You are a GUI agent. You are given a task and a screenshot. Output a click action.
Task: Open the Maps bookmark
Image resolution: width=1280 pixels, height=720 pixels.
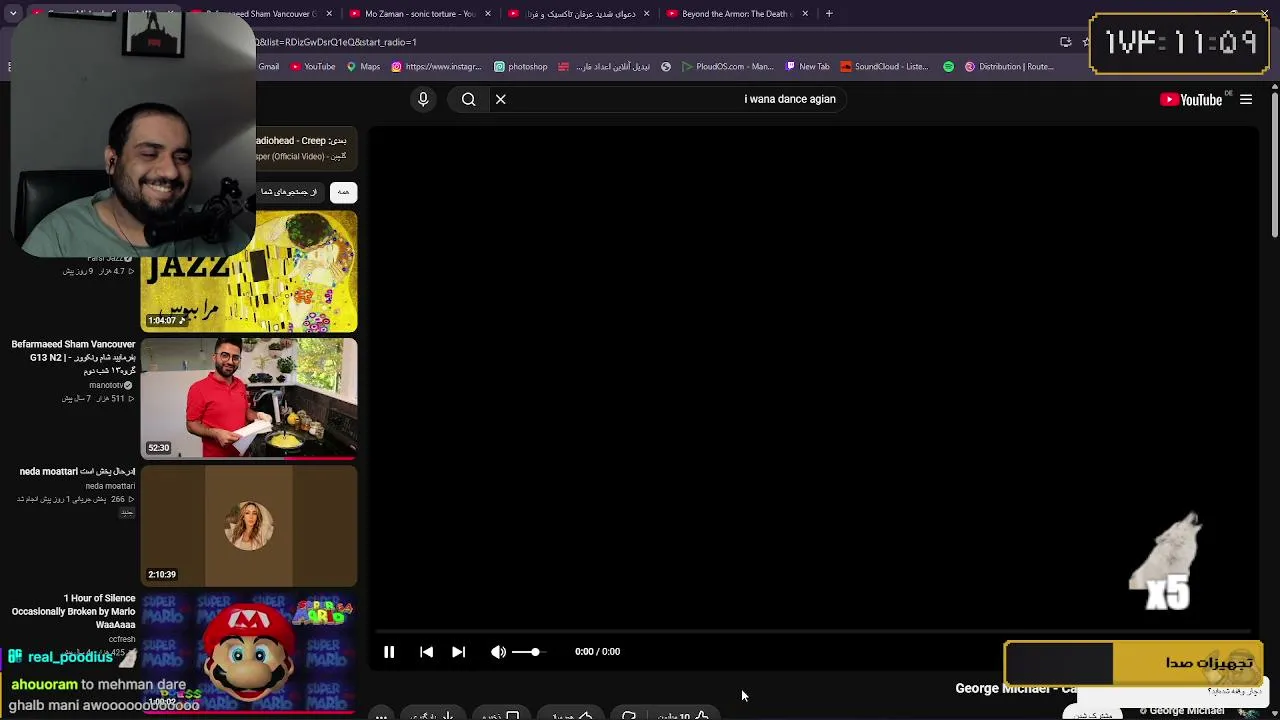[363, 67]
